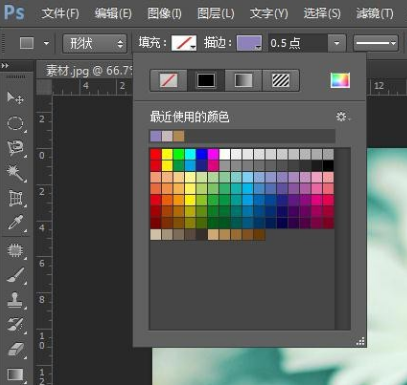Open the 编辑(E) menu

113,13
